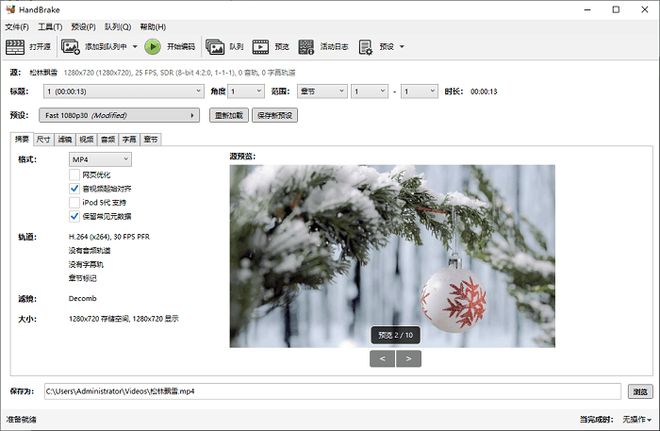The width and height of the screenshot is (660, 431).
Task: Click the Add to Queue (添加到队列) icon
Action: [x=71, y=46]
